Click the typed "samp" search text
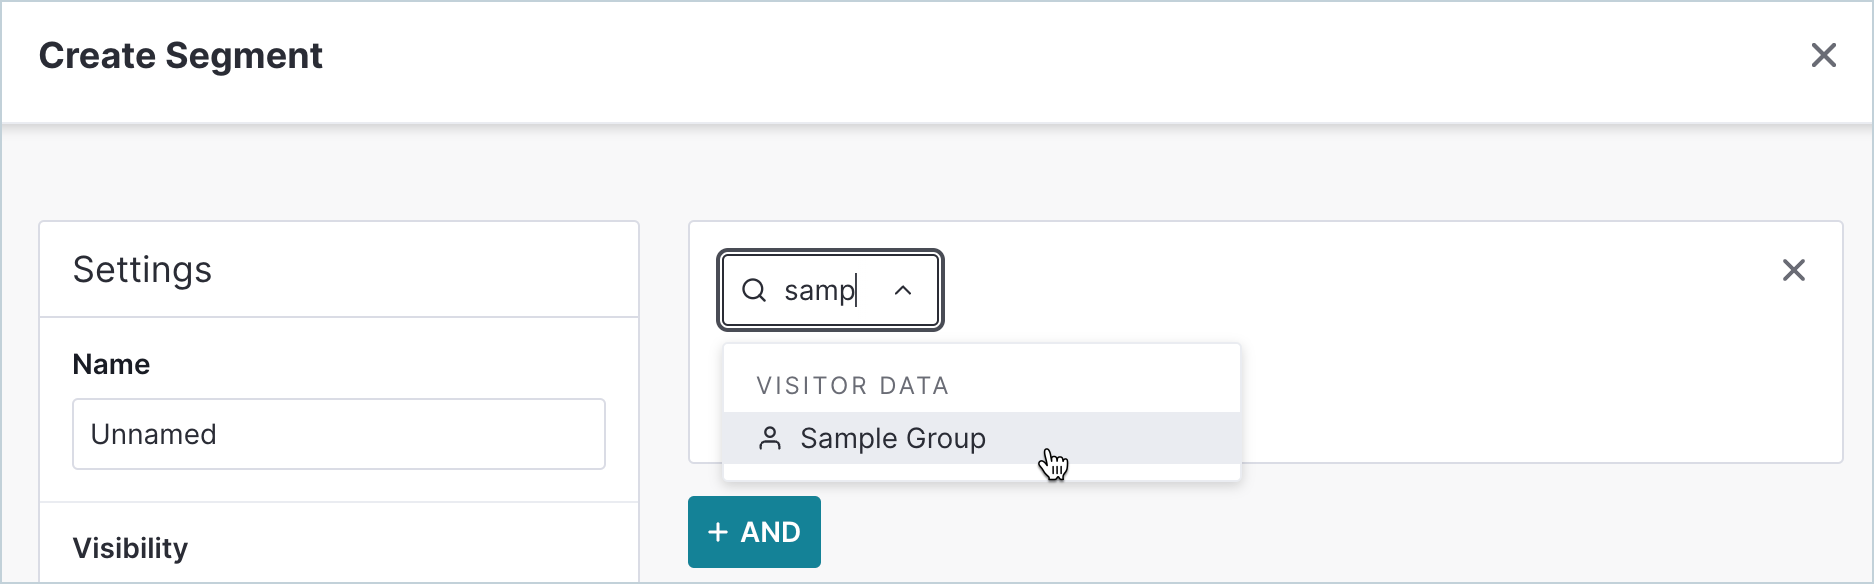This screenshot has width=1874, height=584. click(819, 290)
